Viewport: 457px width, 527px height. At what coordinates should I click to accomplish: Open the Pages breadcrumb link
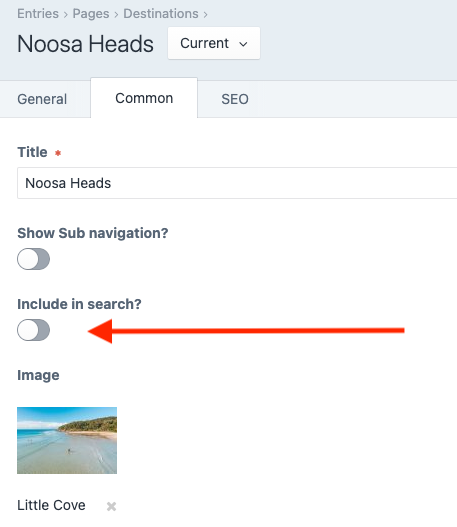pyautogui.click(x=91, y=14)
